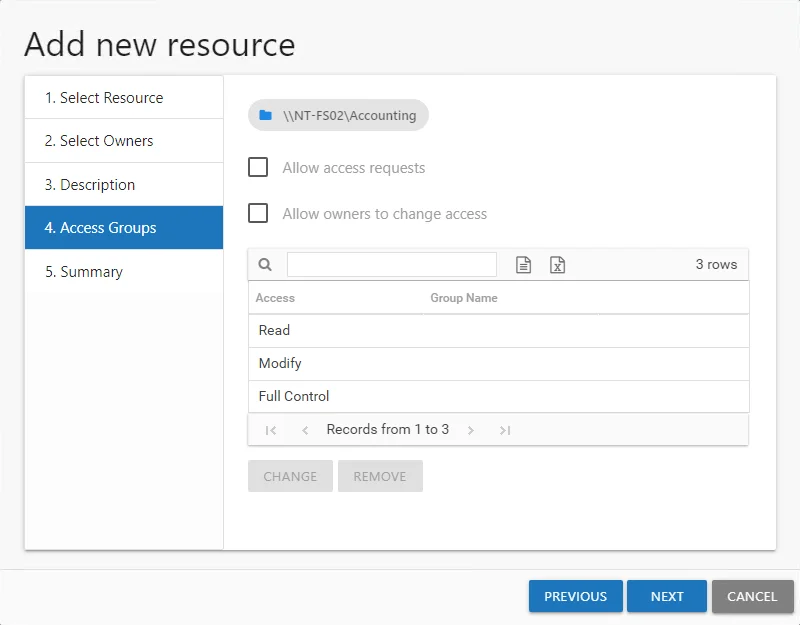Enable Allow owners to change access checkbox
This screenshot has height=625, width=800.
(258, 213)
